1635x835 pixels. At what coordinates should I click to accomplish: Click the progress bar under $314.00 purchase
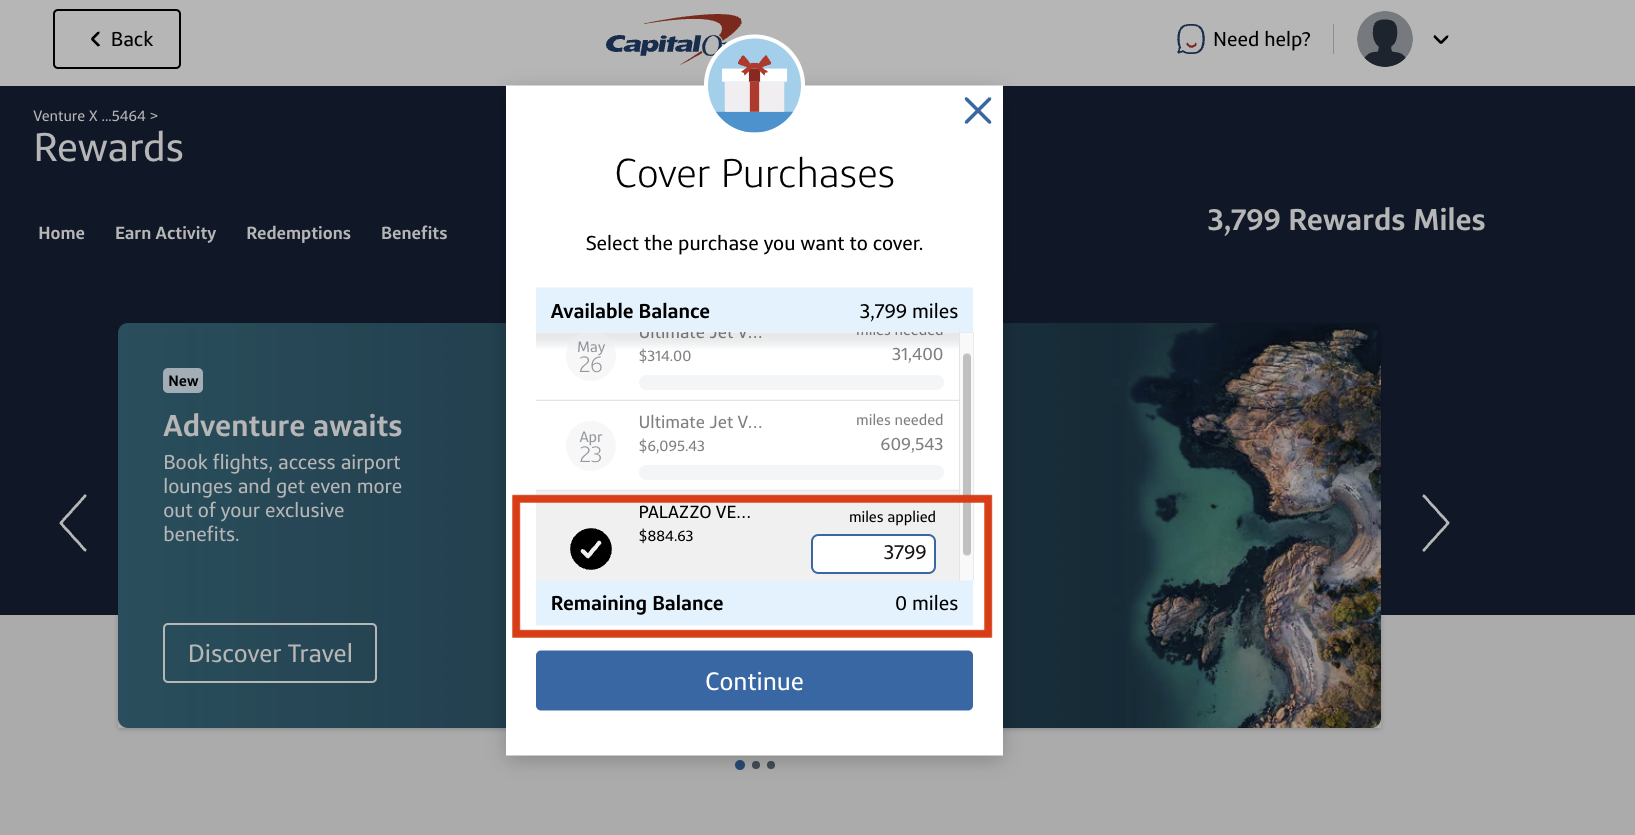tap(791, 382)
